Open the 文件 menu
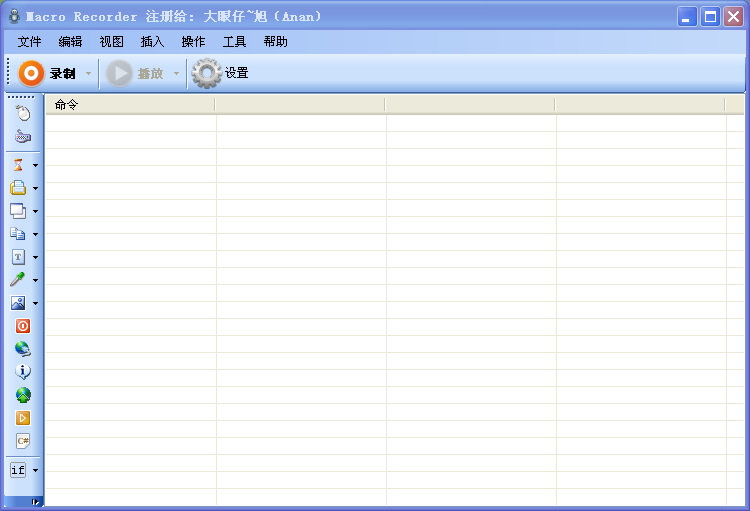 coord(29,42)
